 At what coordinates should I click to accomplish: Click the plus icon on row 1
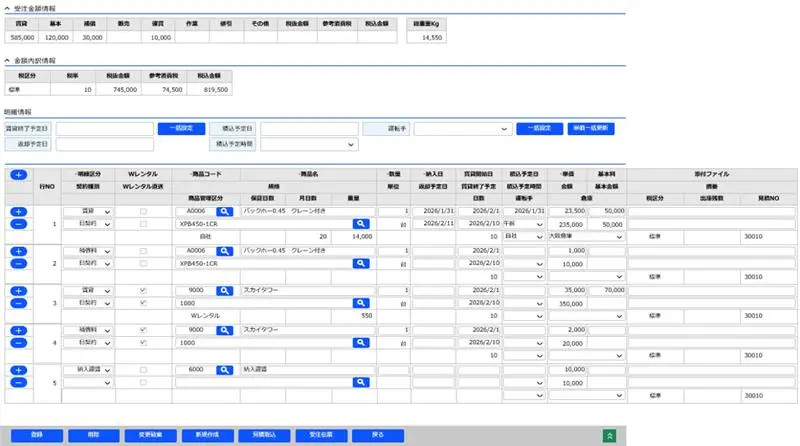coord(19,211)
